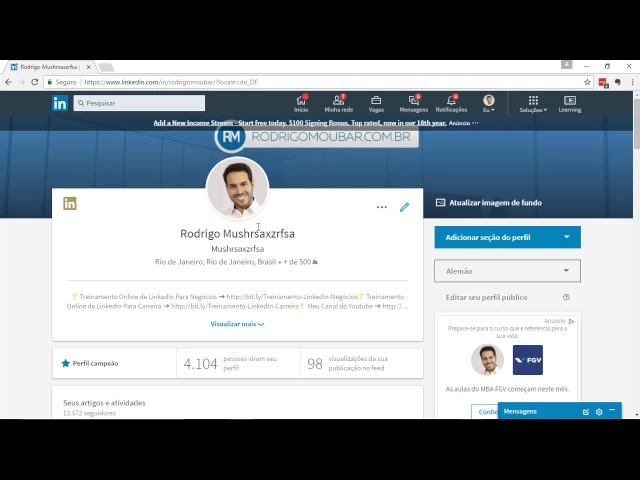Click the Seguro padlock security indicator
The width and height of the screenshot is (640, 480).
pos(62,82)
